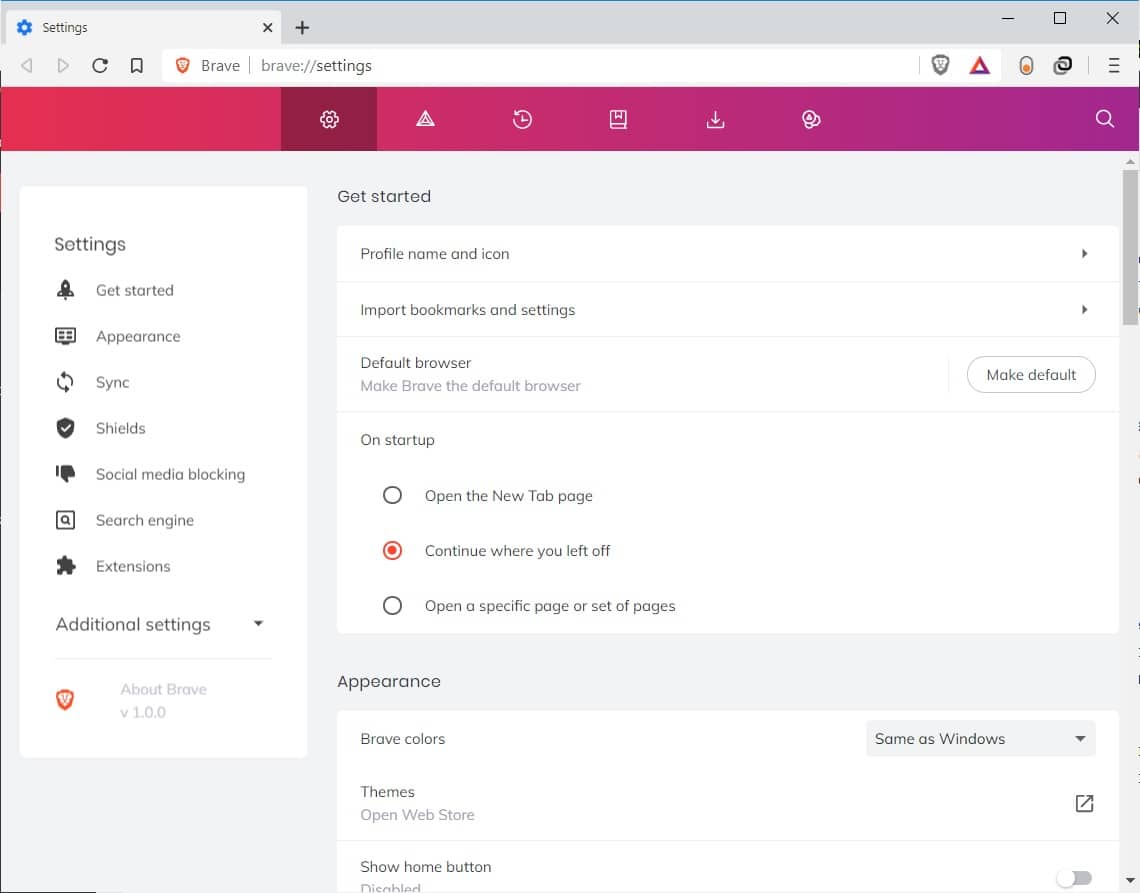Viewport: 1140px width, 893px height.
Task: Click the Make default button
Action: [x=1030, y=375]
